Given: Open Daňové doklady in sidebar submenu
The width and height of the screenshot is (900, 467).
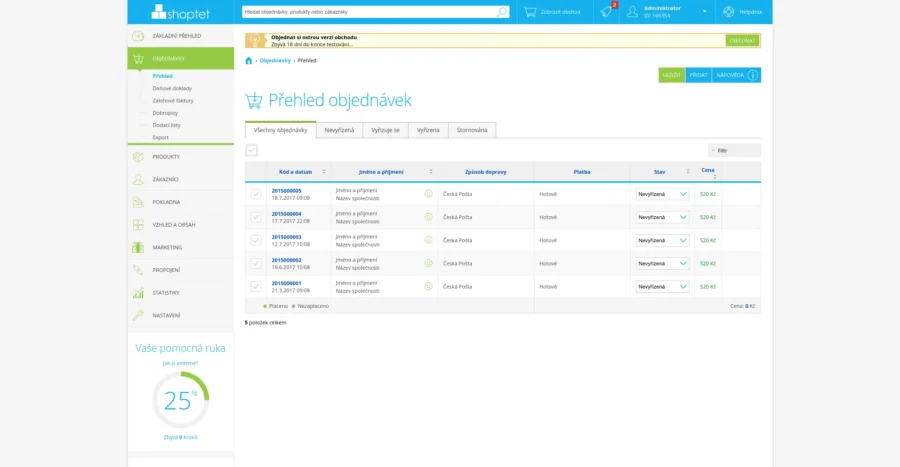Looking at the screenshot, I should (x=172, y=88).
